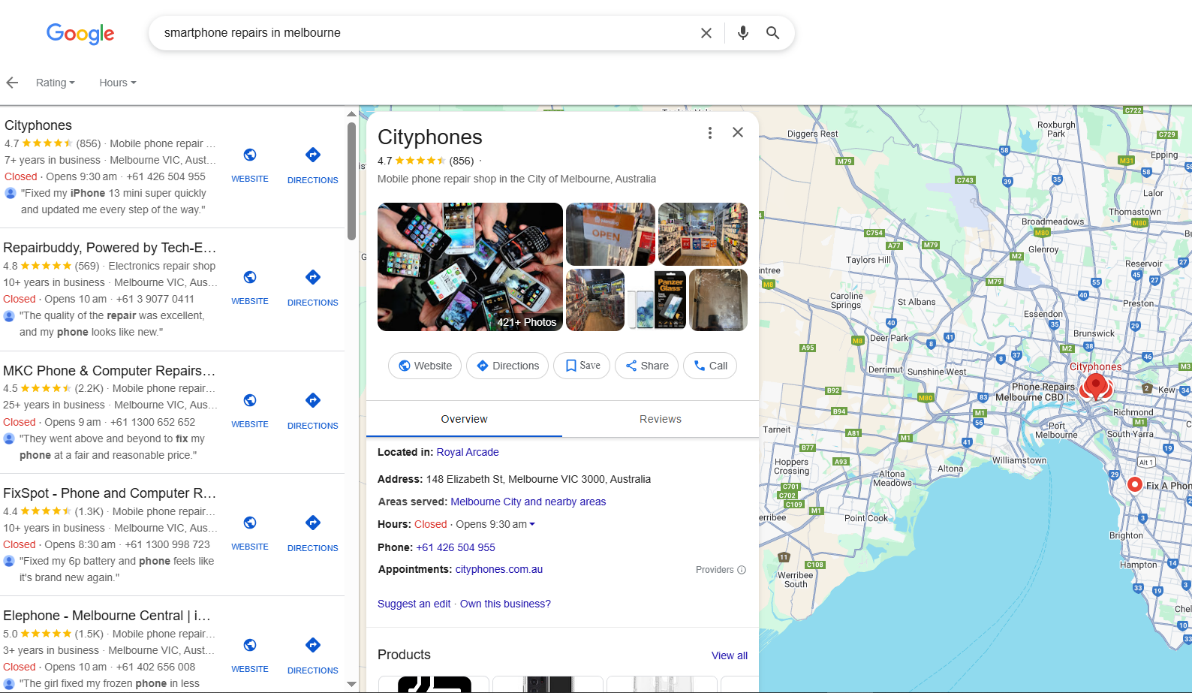Save Cityphones with the Save button

[x=582, y=365]
